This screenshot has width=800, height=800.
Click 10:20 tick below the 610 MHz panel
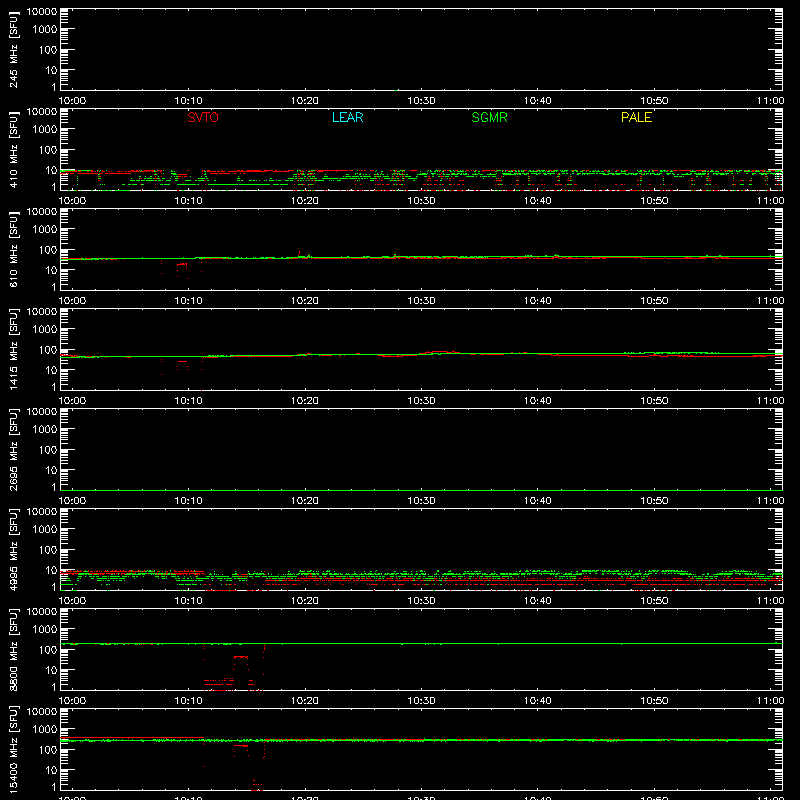coord(305,301)
